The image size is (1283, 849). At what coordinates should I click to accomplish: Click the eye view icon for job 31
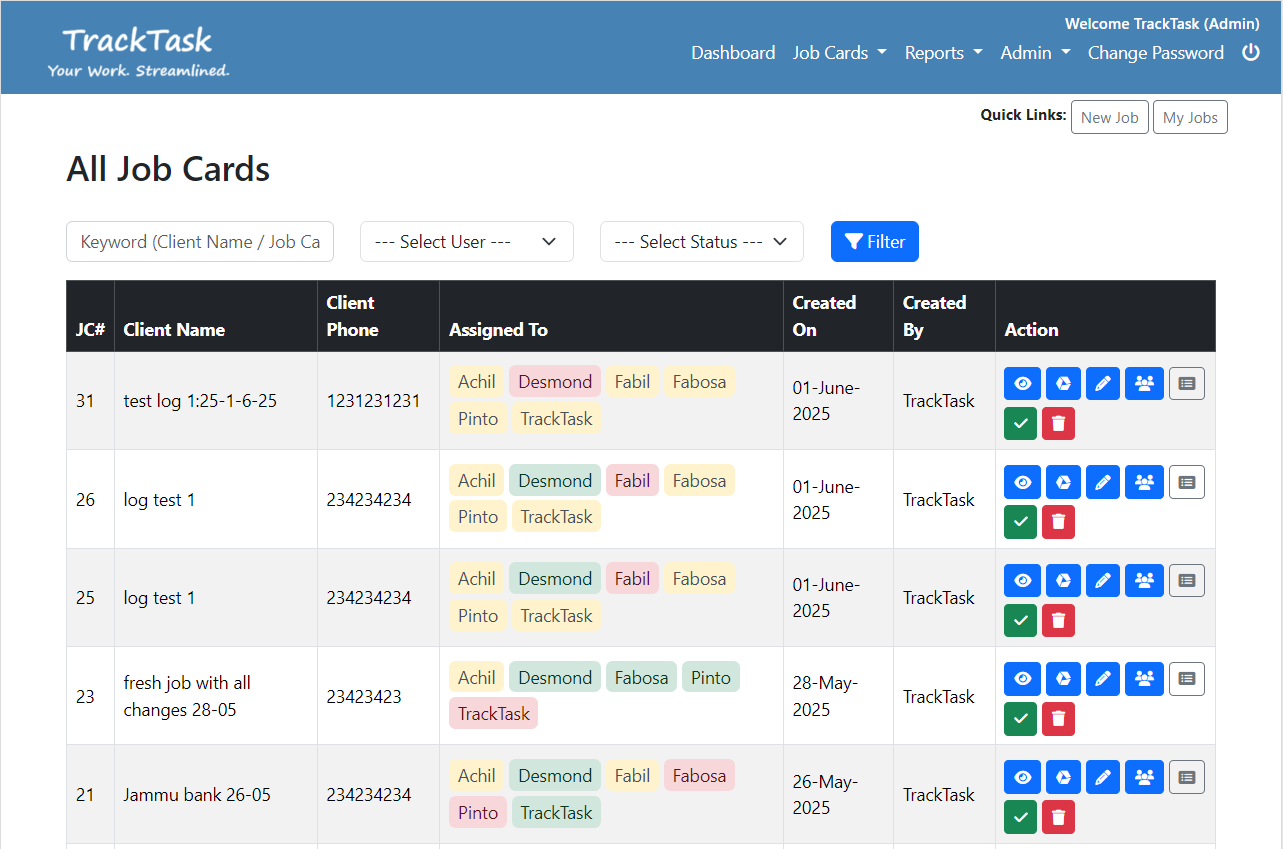pos(1022,384)
